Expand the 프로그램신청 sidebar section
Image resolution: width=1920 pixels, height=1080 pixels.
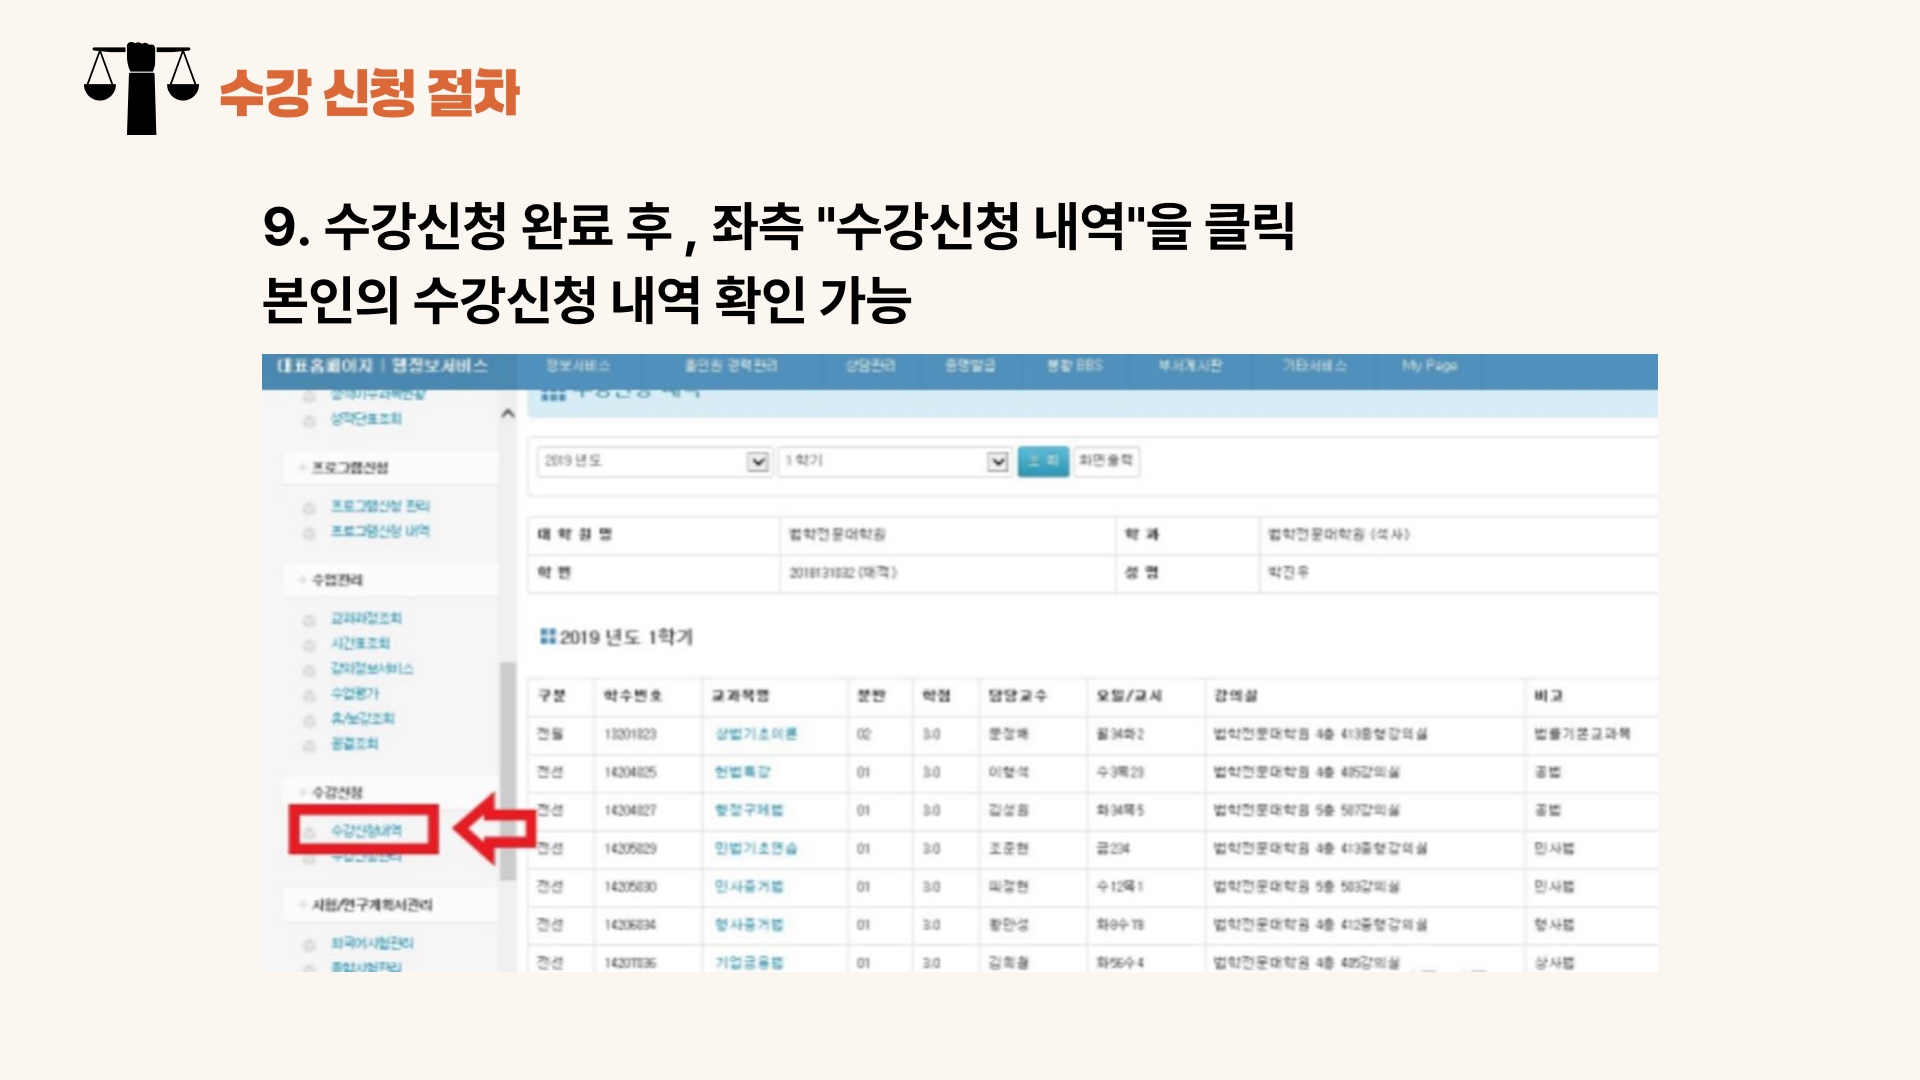(349, 468)
